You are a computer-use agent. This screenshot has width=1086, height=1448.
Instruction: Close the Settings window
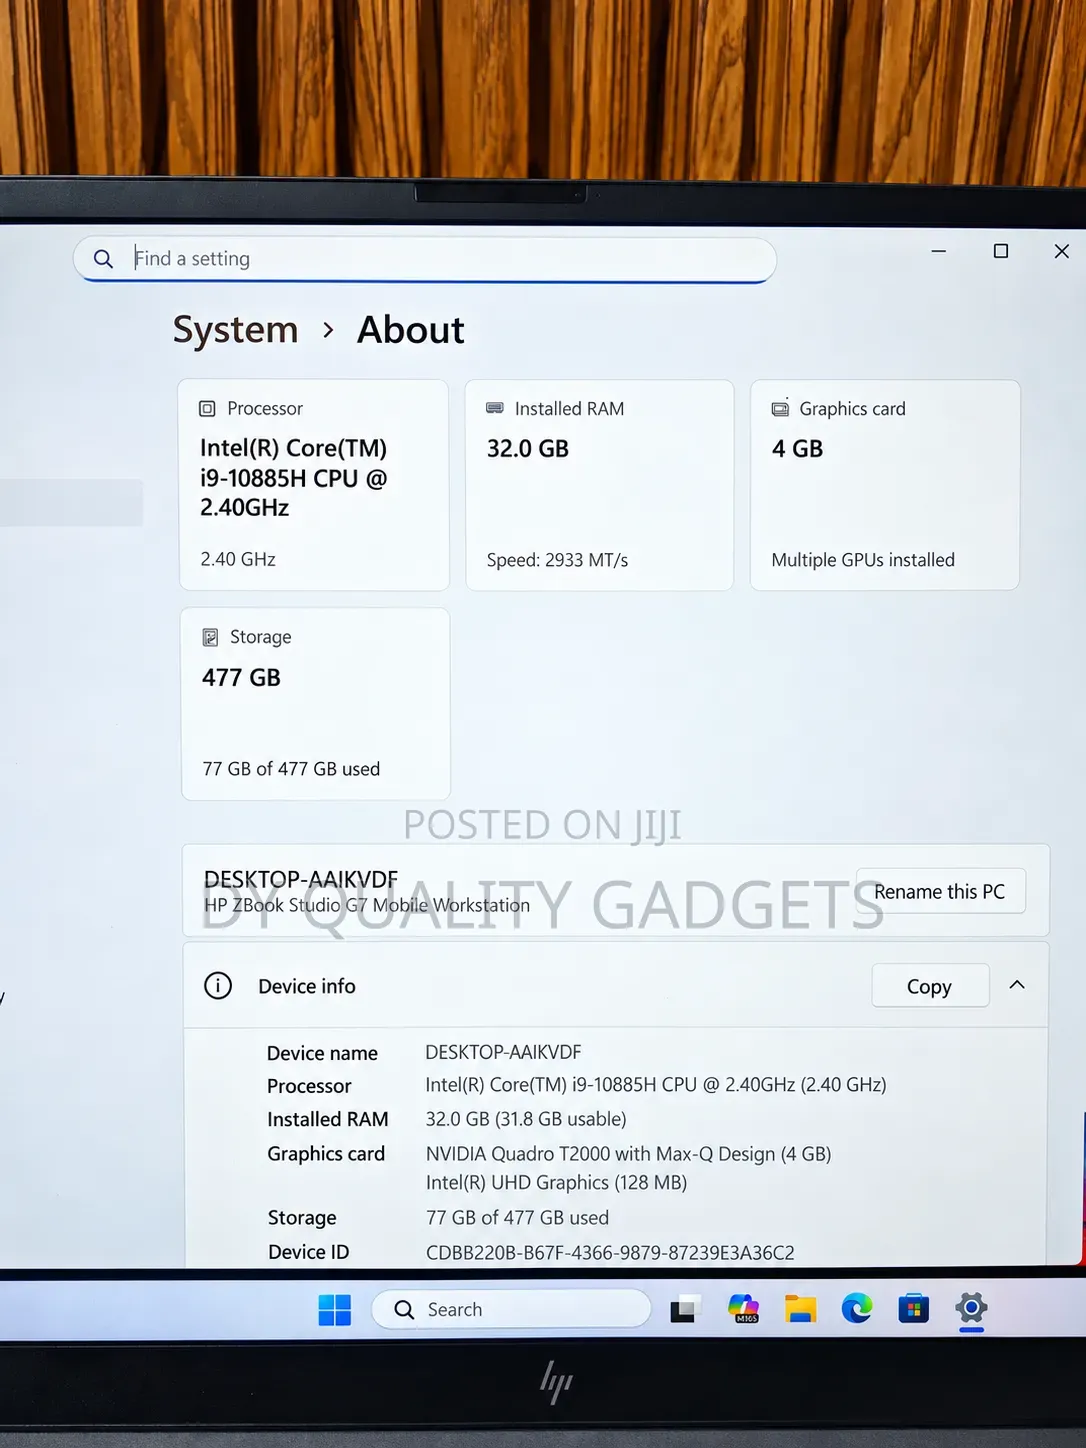[x=1061, y=251]
